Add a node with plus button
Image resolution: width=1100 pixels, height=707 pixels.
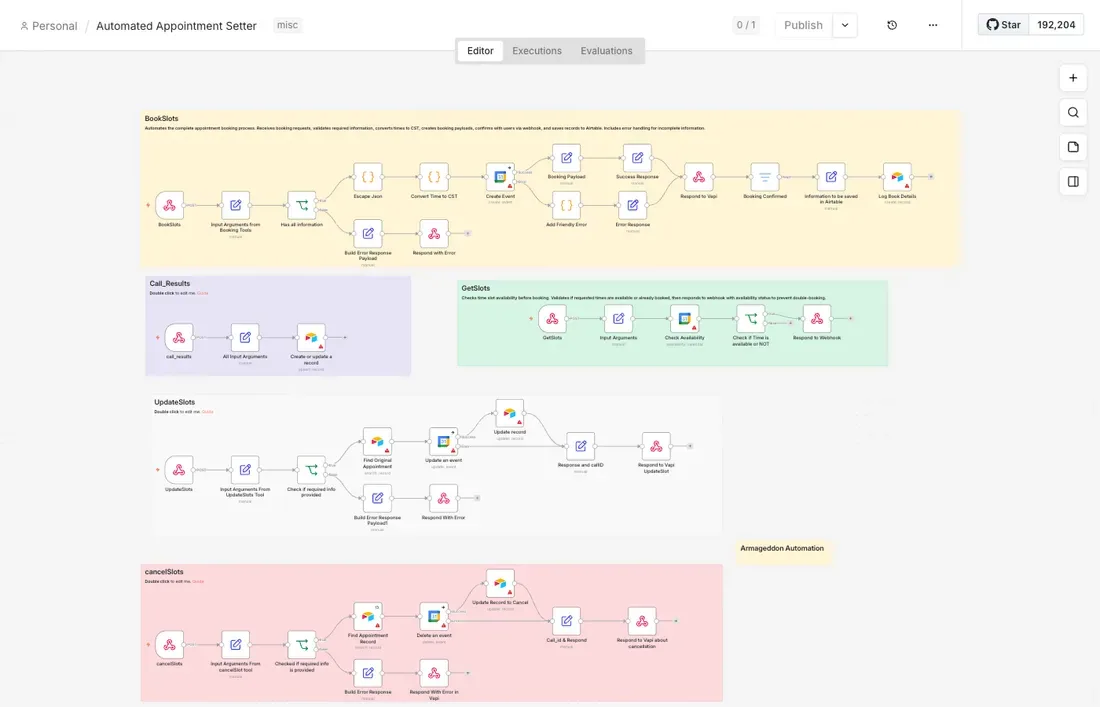1073,78
